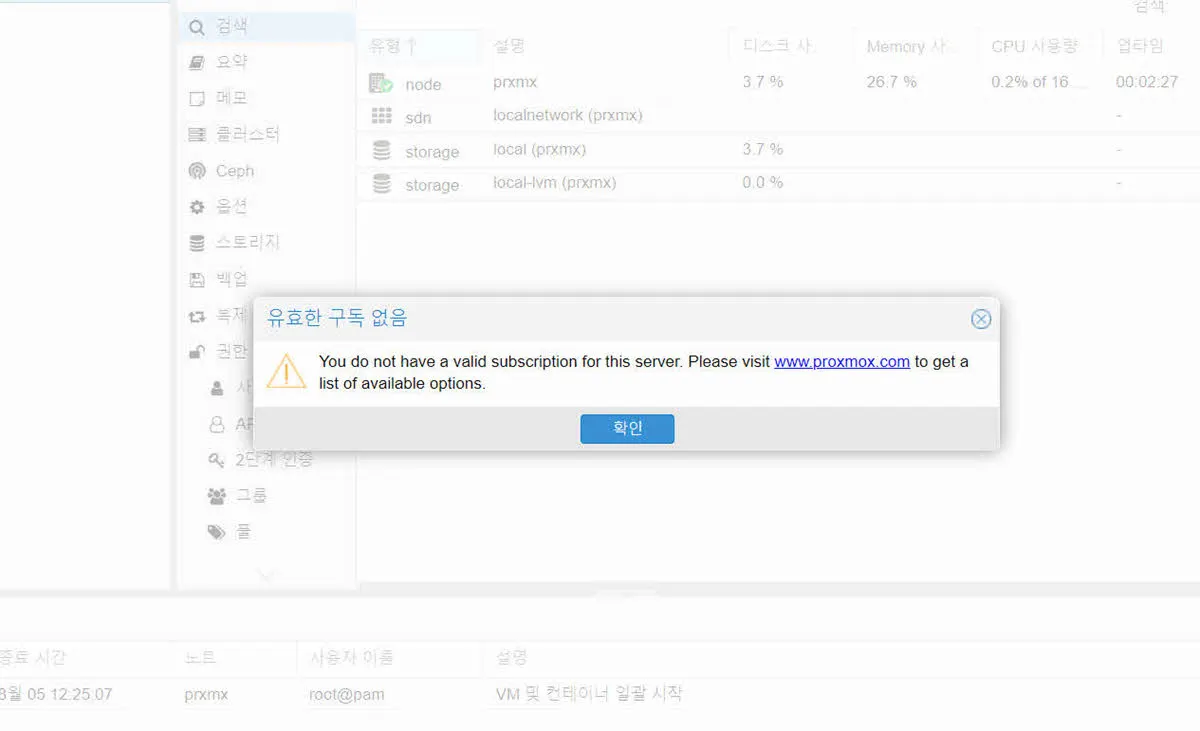The width and height of the screenshot is (1200, 731).
Task: Click the 메모 note icon
Action: point(197,99)
